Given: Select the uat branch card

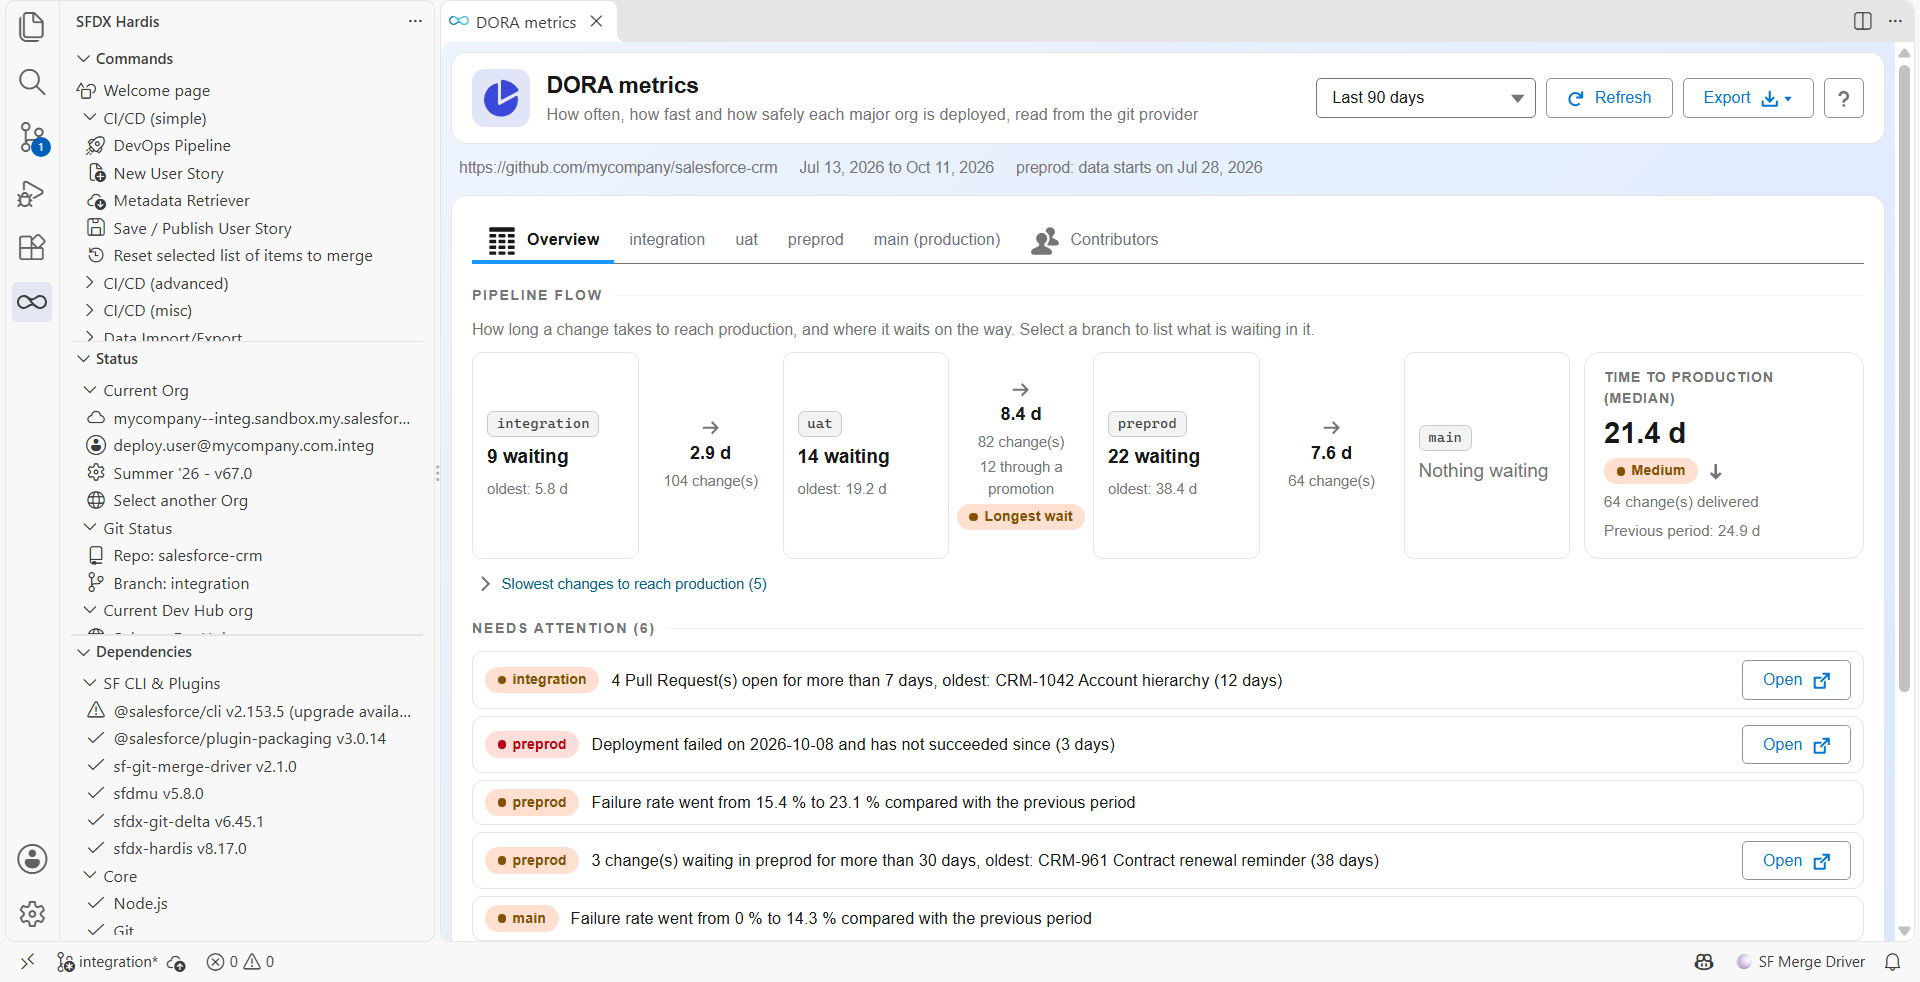Looking at the screenshot, I should (x=865, y=455).
